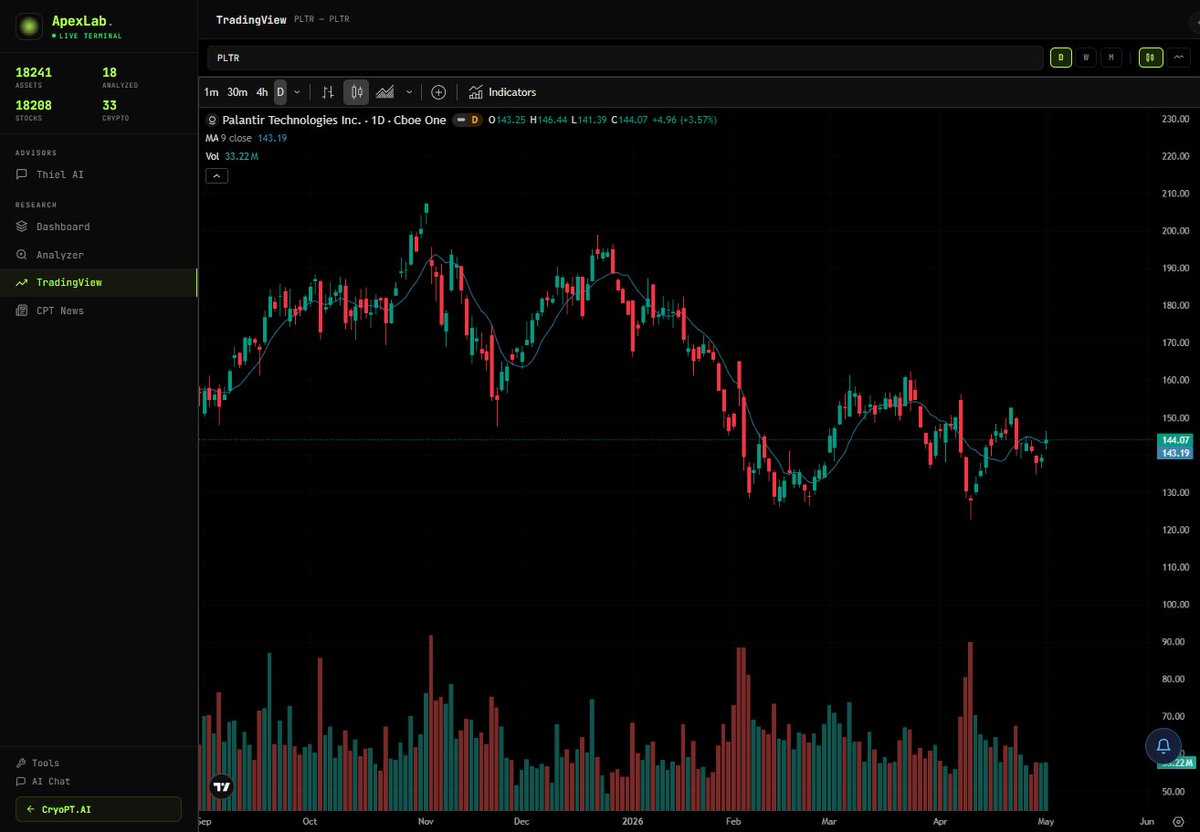The width and height of the screenshot is (1200, 832).
Task: Click the 200.00 price axis label
Action: 1174,231
